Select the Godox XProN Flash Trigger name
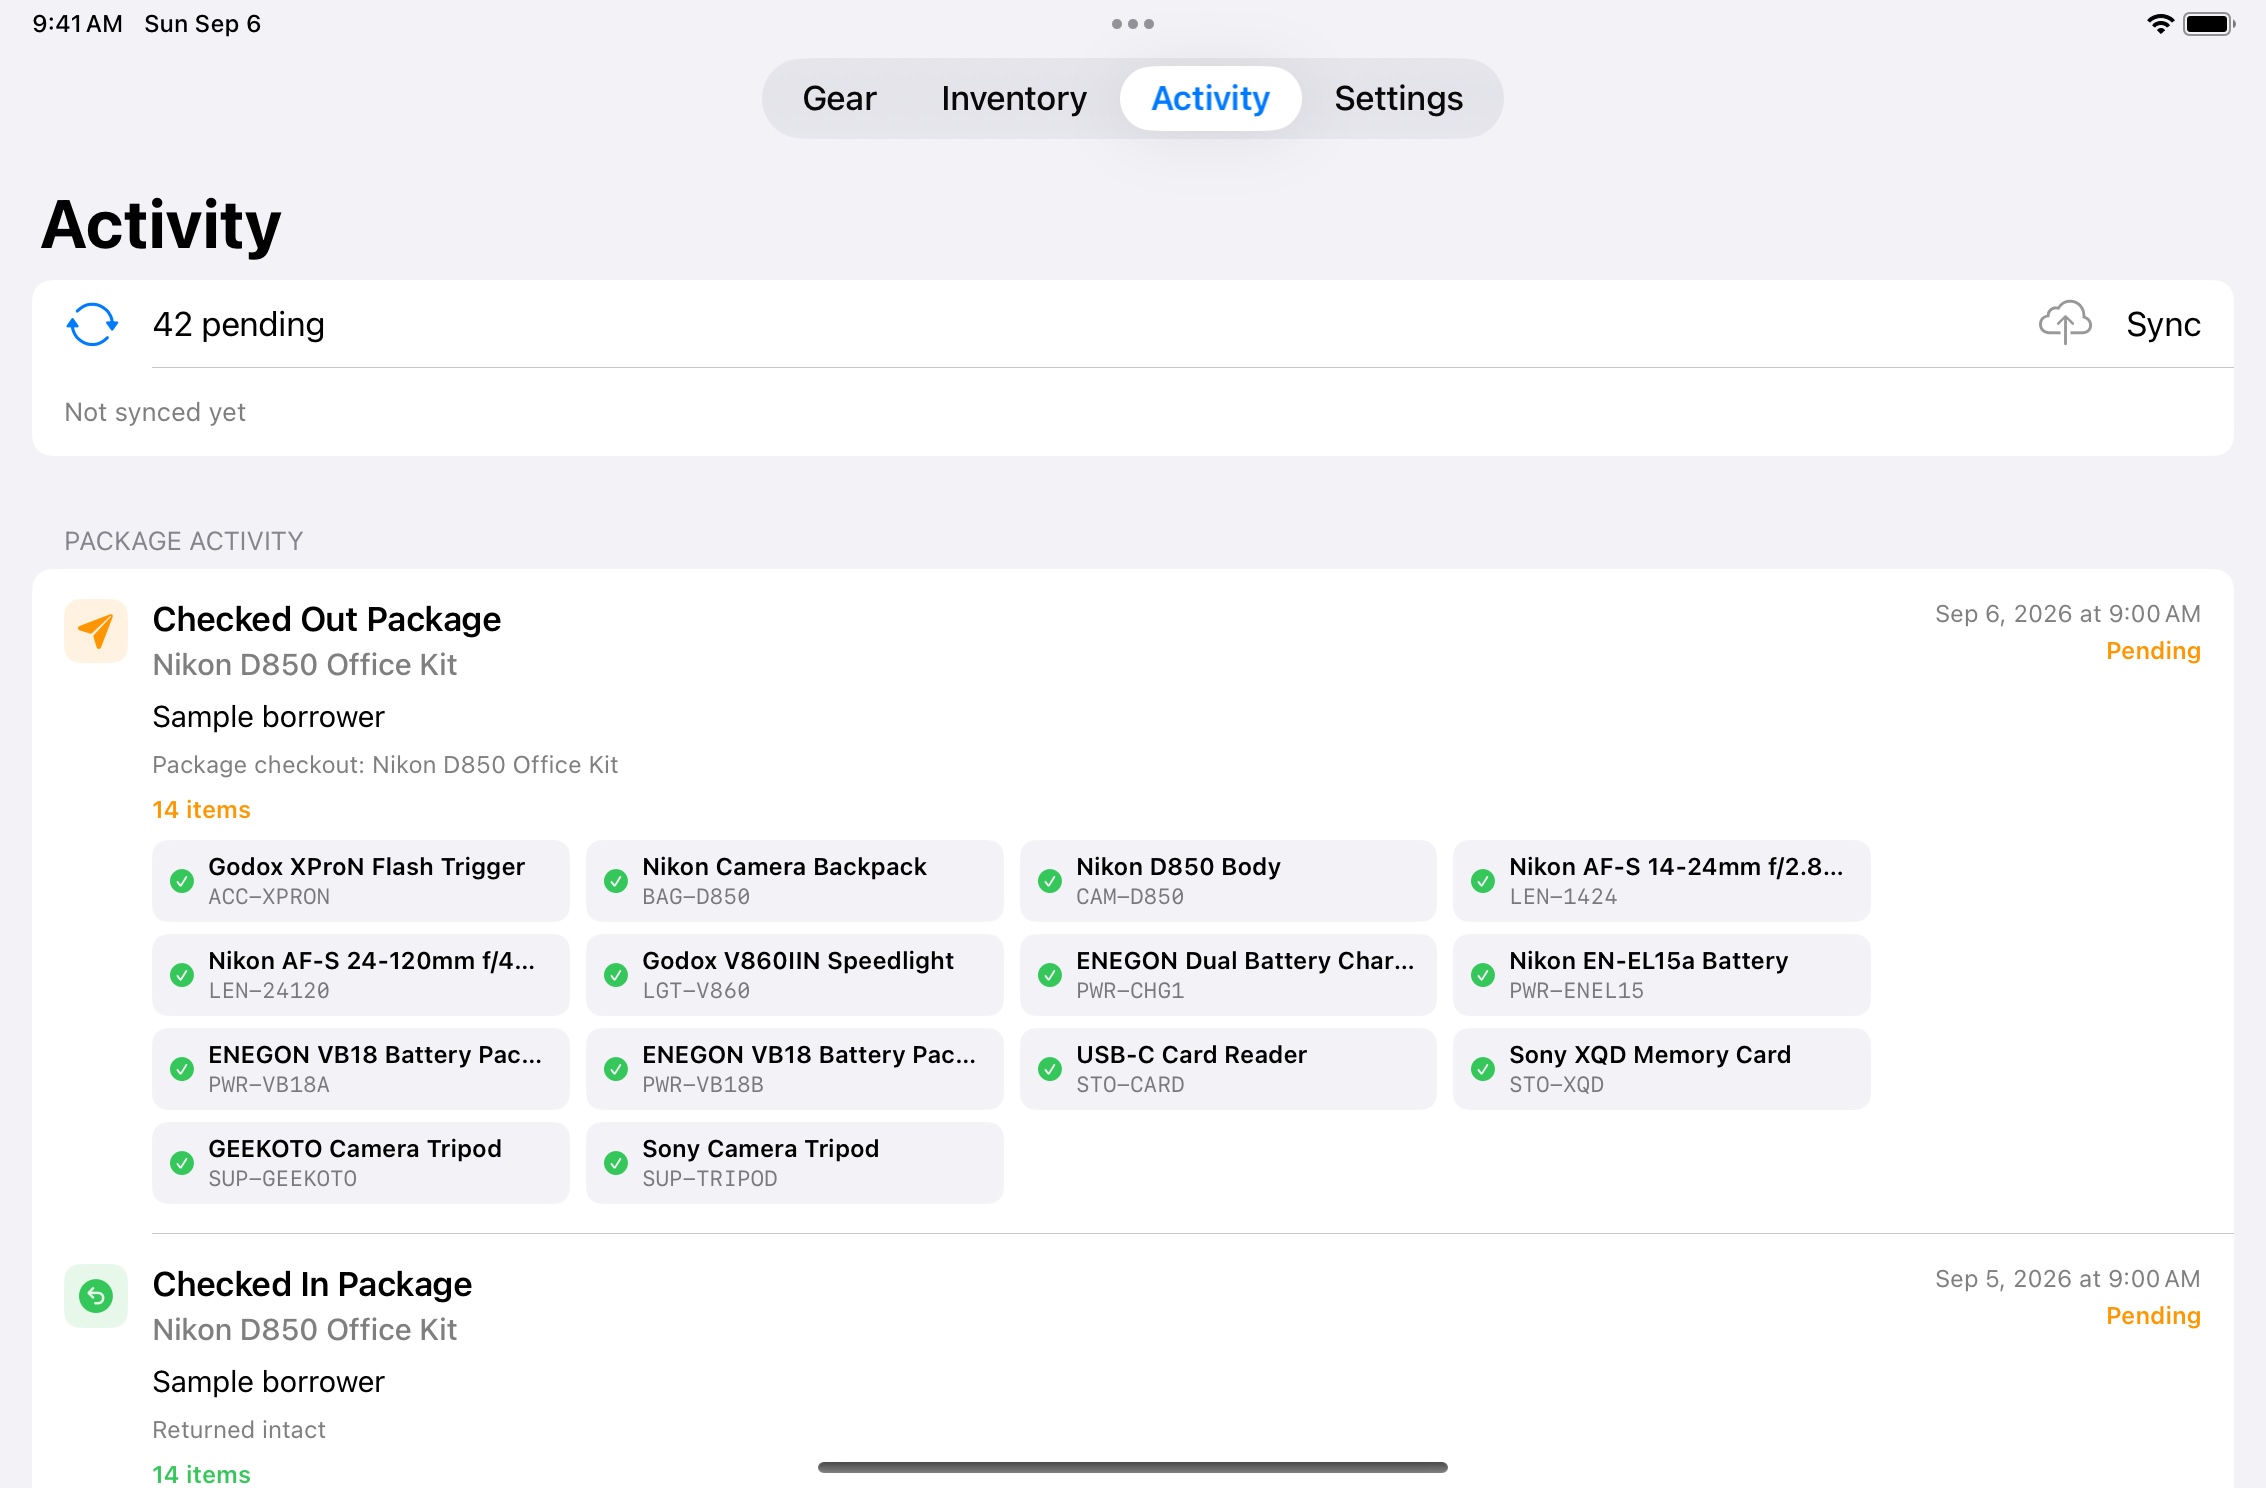Viewport: 2266px width, 1488px height. 366,867
